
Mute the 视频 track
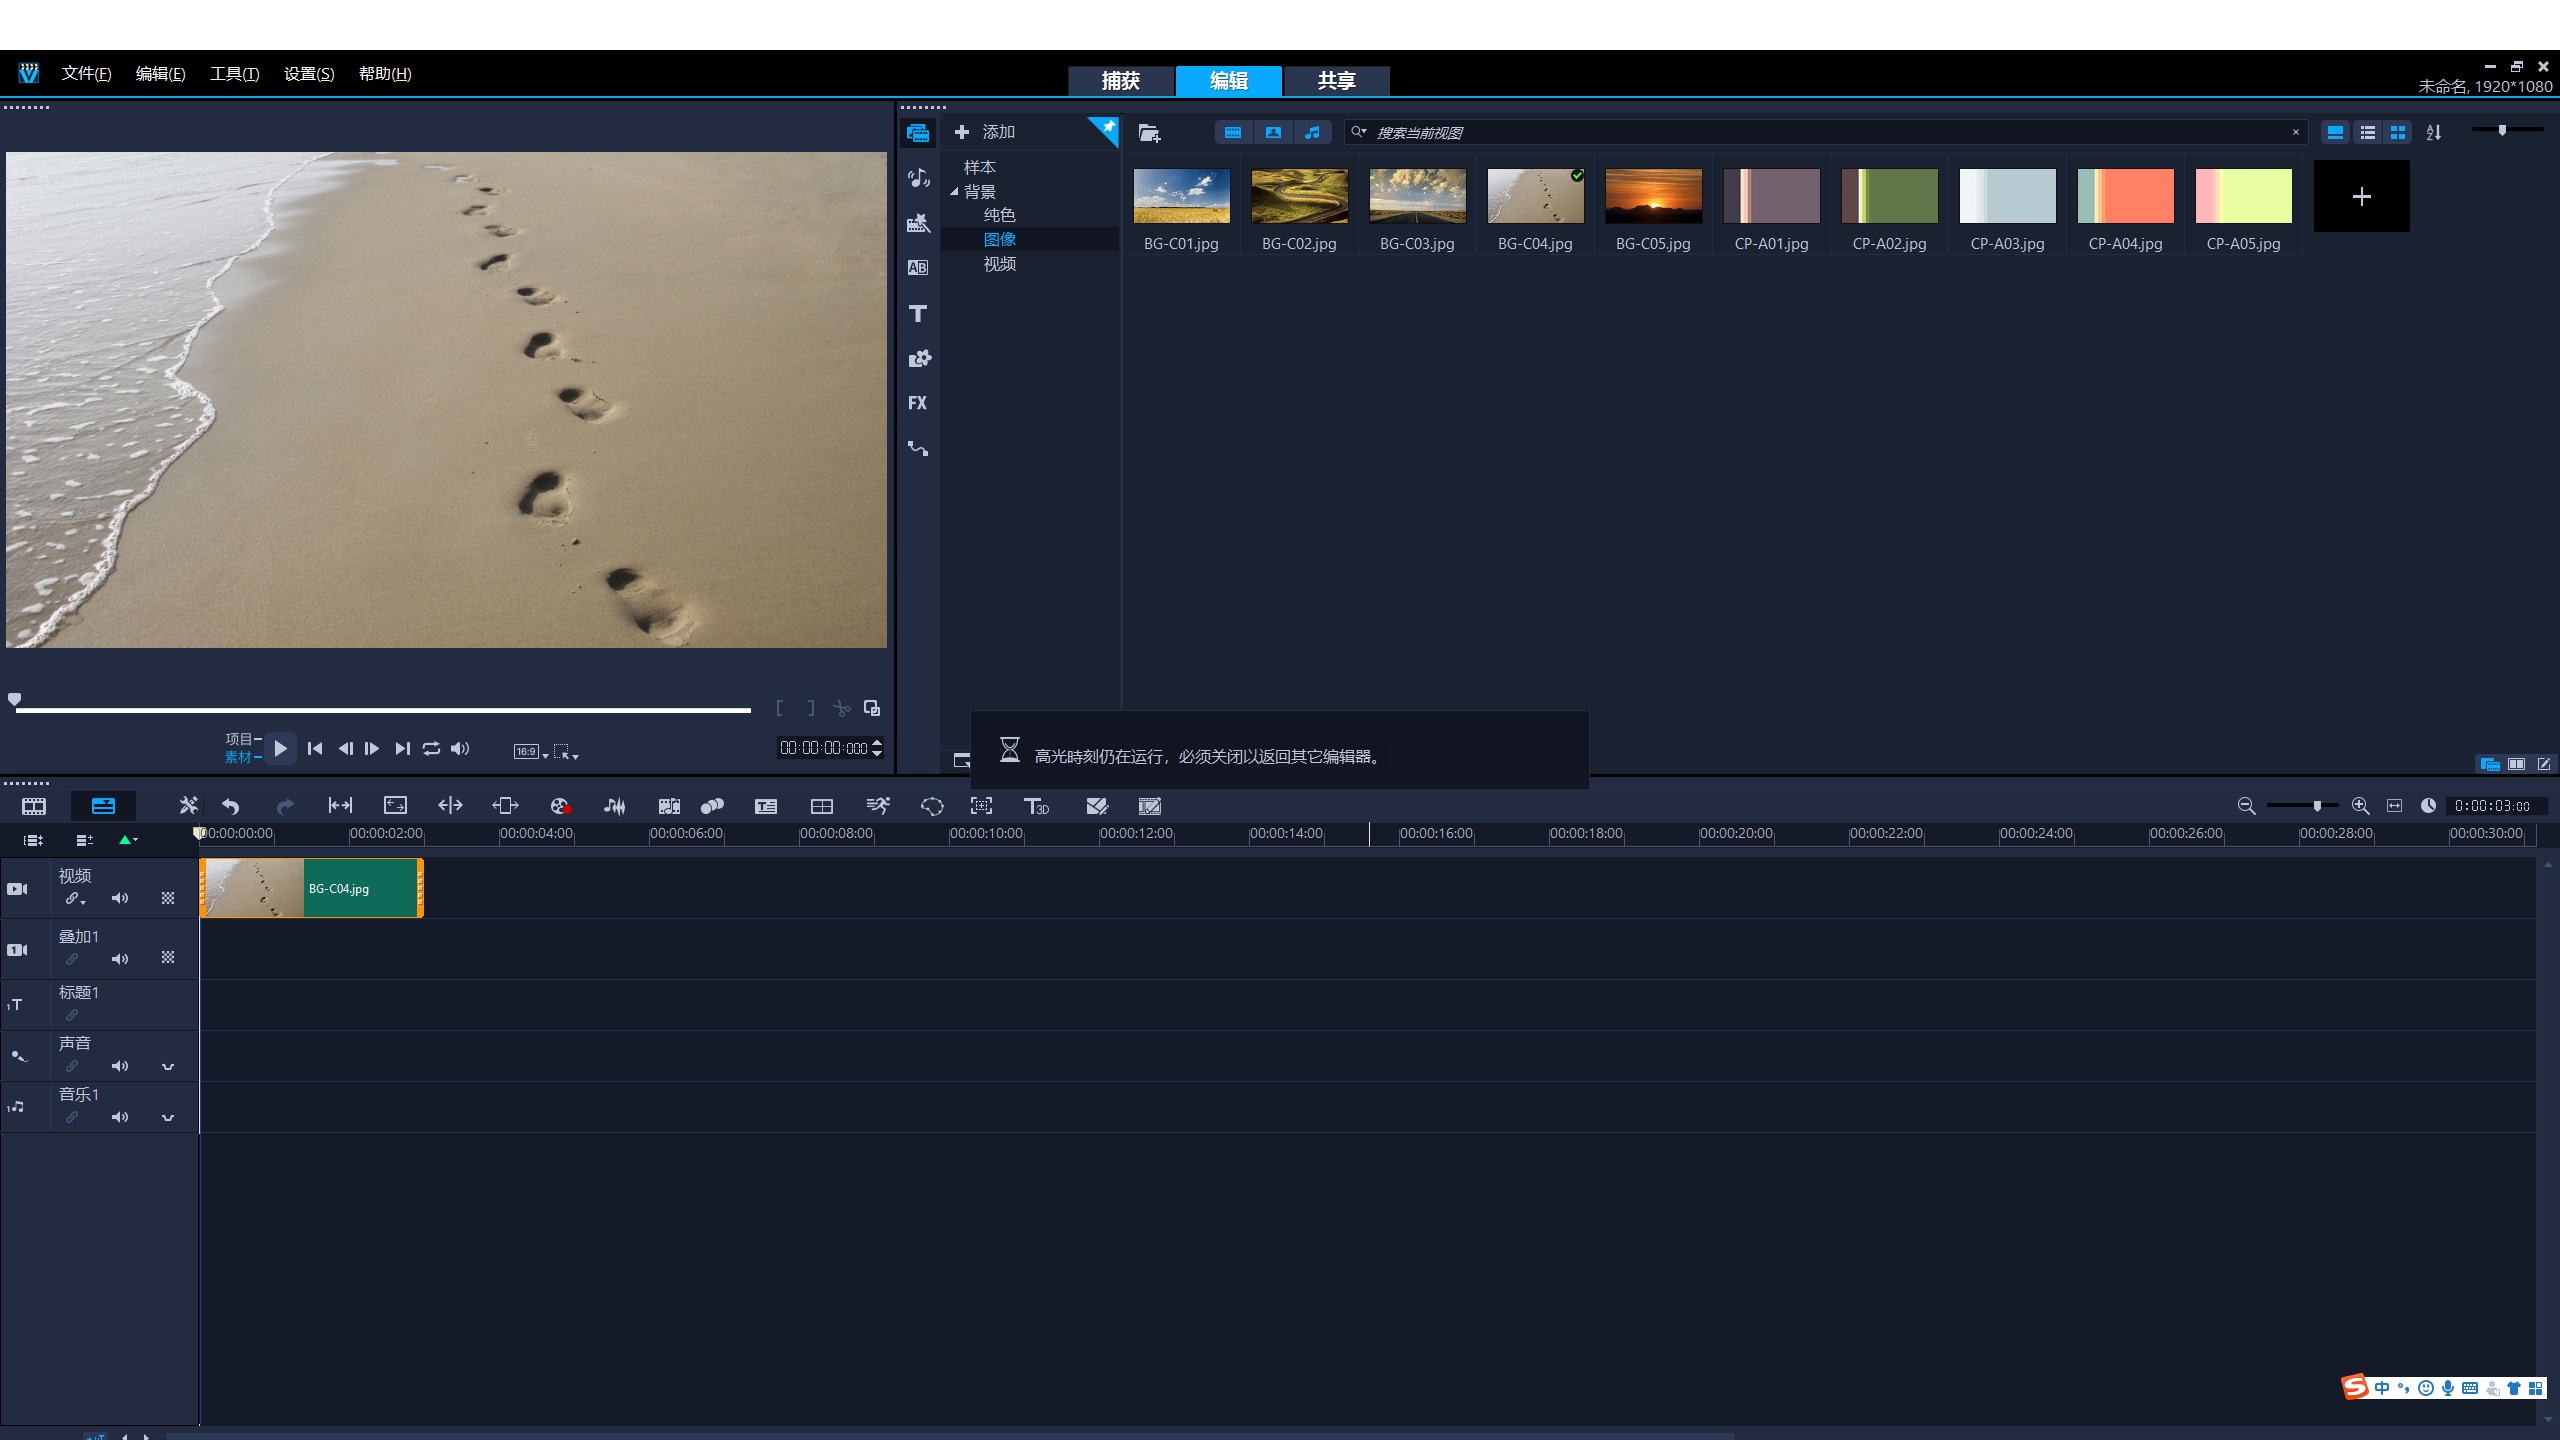click(x=120, y=898)
